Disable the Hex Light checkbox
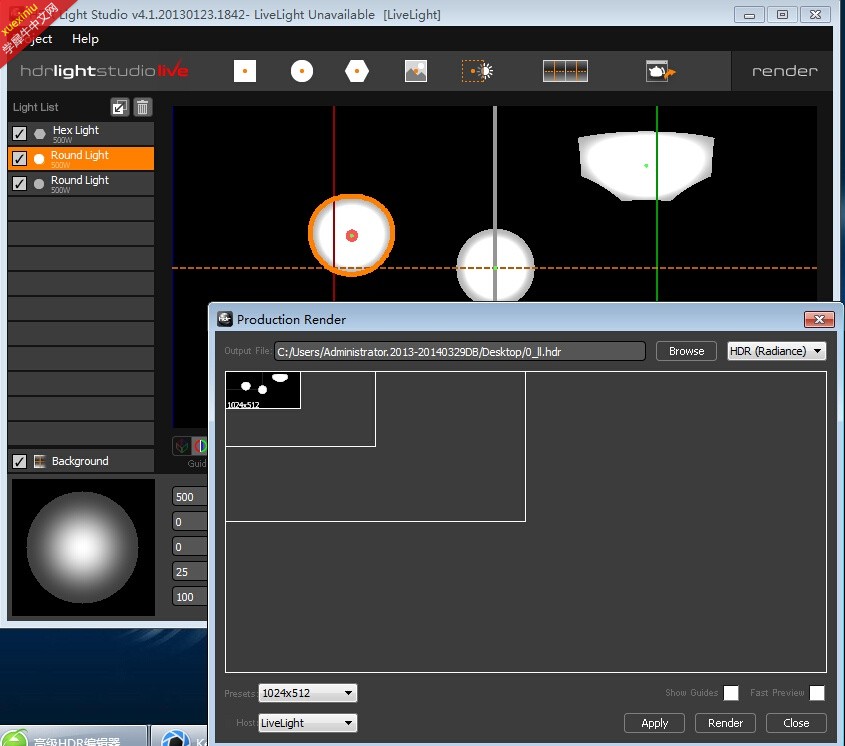This screenshot has width=845, height=746. (19, 134)
